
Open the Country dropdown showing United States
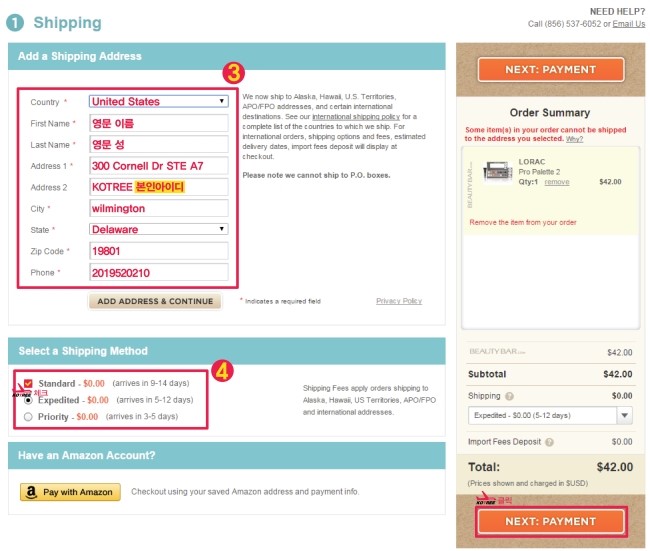point(158,102)
